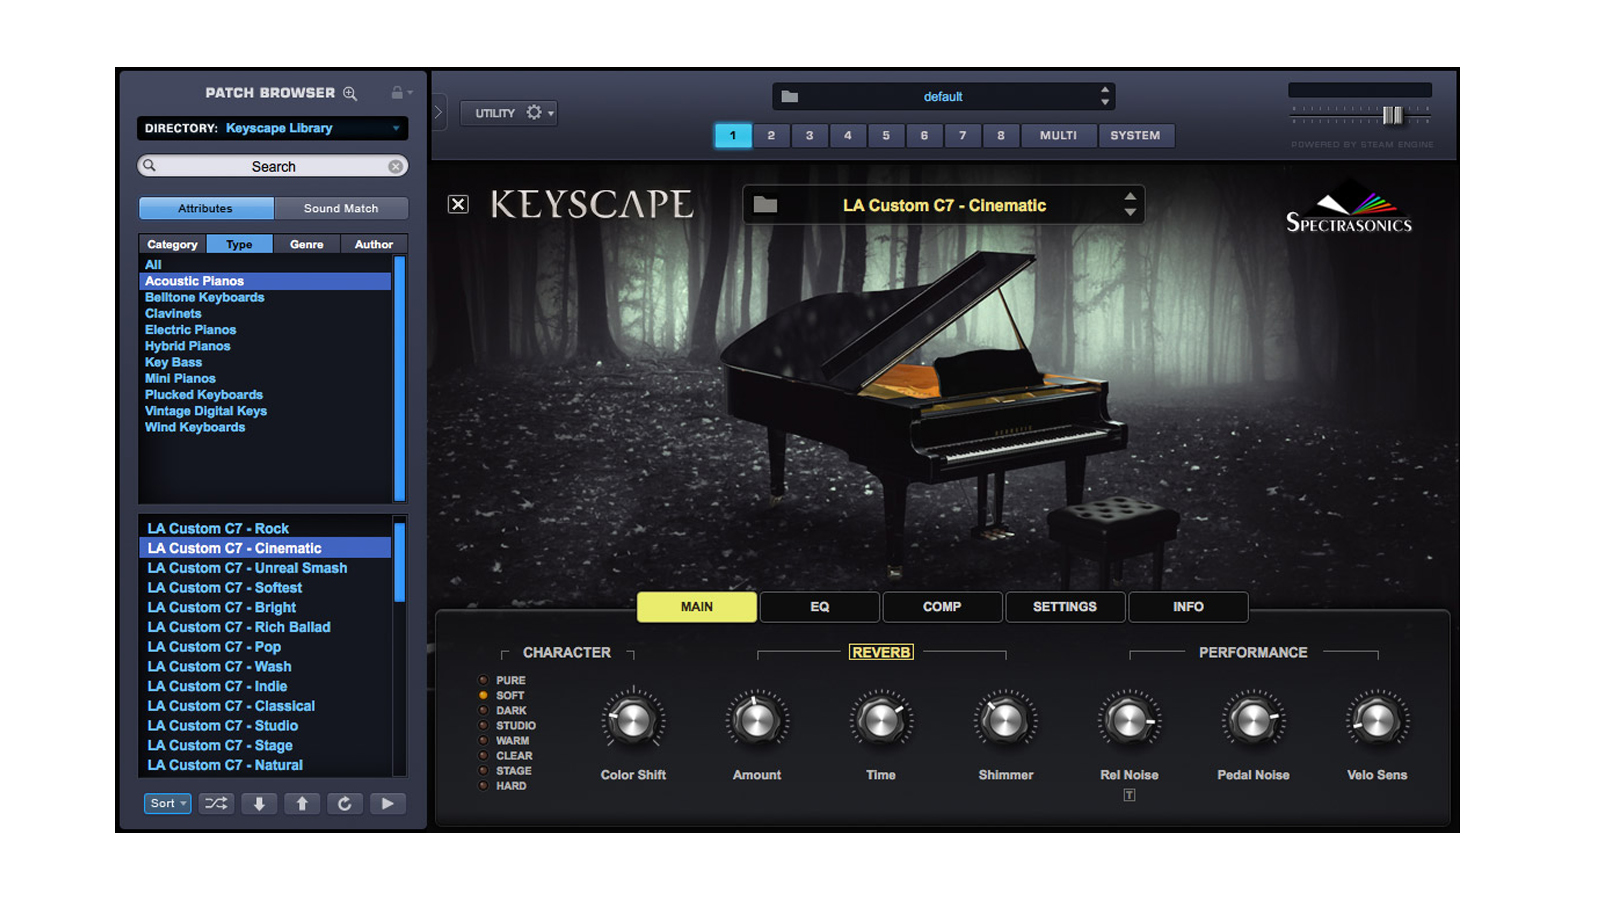
Task: Enable the DARK character option
Action: click(485, 710)
